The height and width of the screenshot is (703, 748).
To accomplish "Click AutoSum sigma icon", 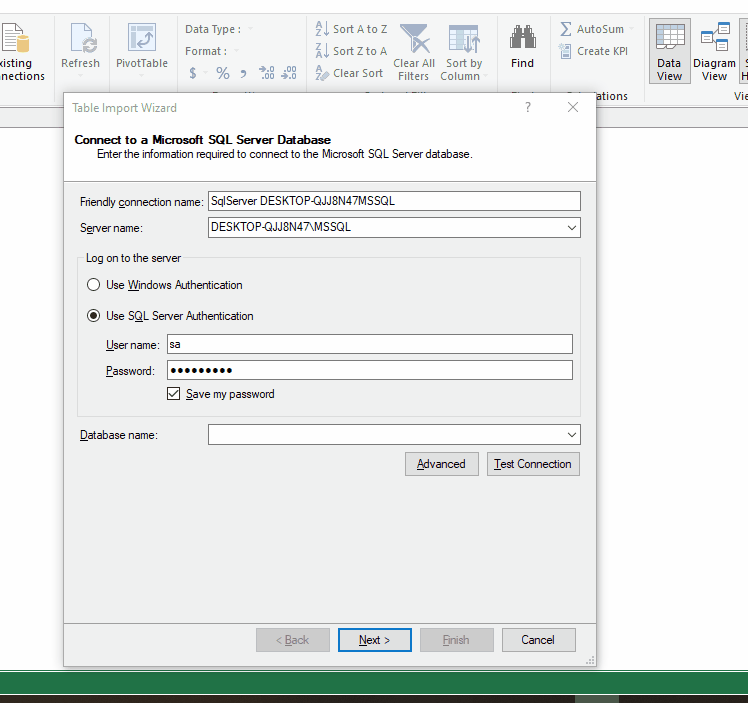I will (x=566, y=29).
